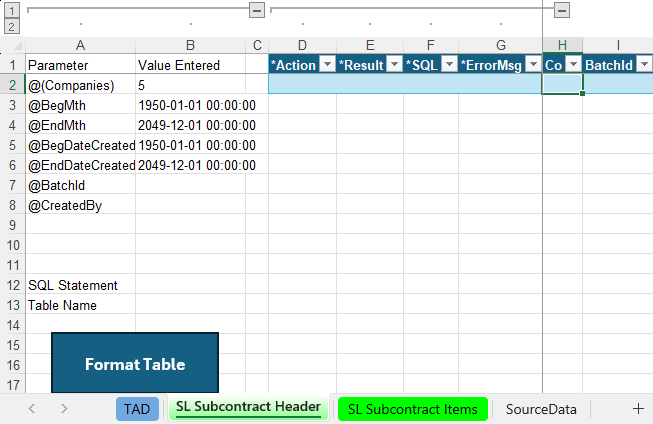Select column I header
This screenshot has width=653, height=424.
618,45
